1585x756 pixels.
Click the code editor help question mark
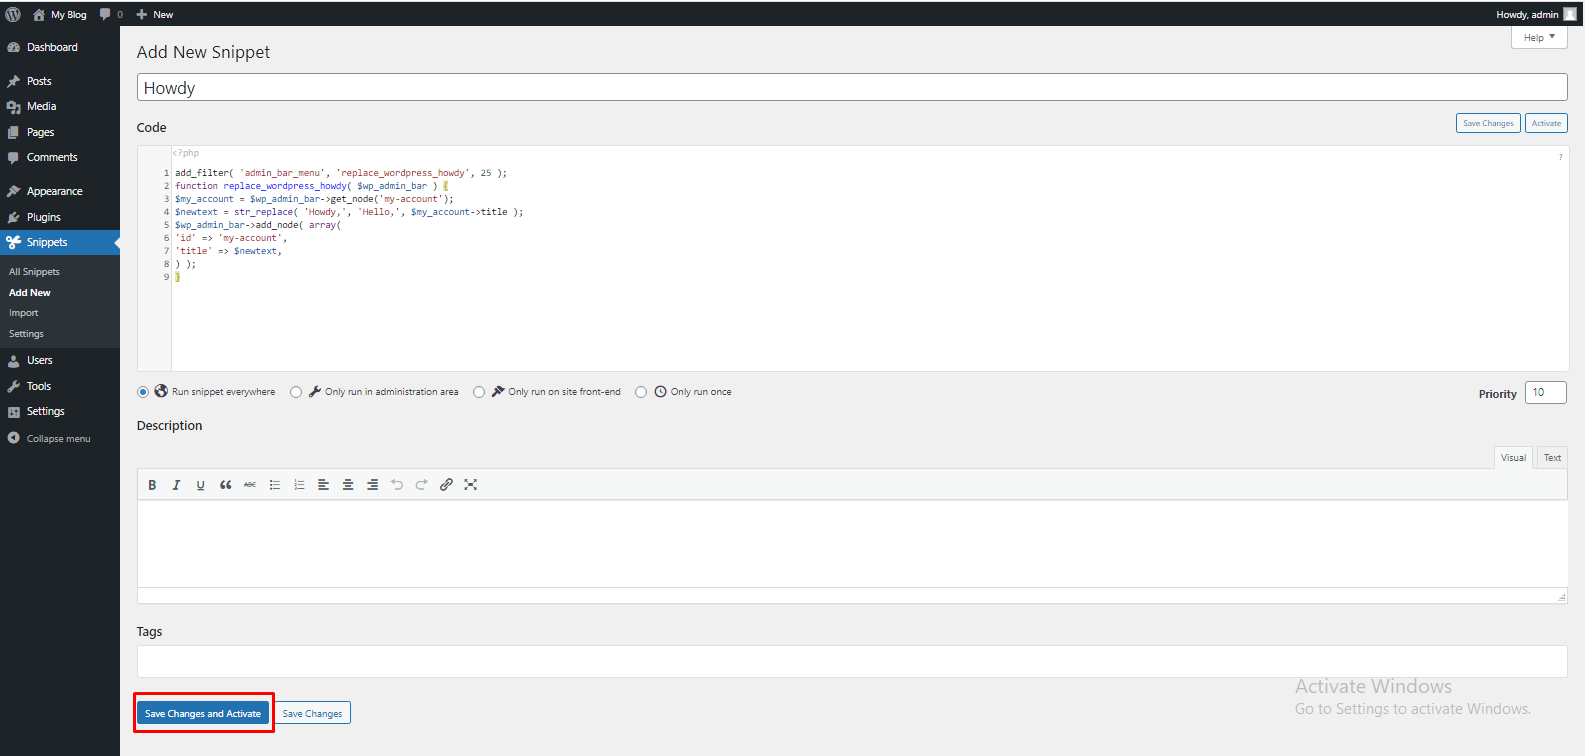1560,157
